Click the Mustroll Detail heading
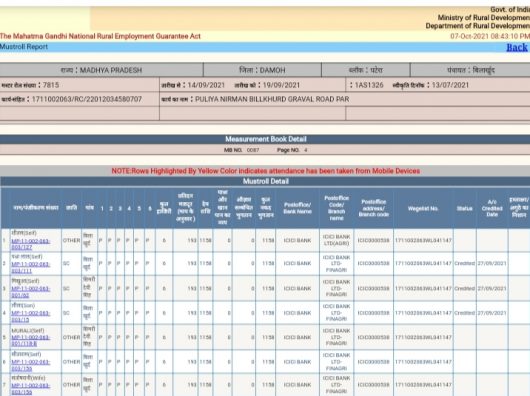The width and height of the screenshot is (530, 396). [266, 181]
